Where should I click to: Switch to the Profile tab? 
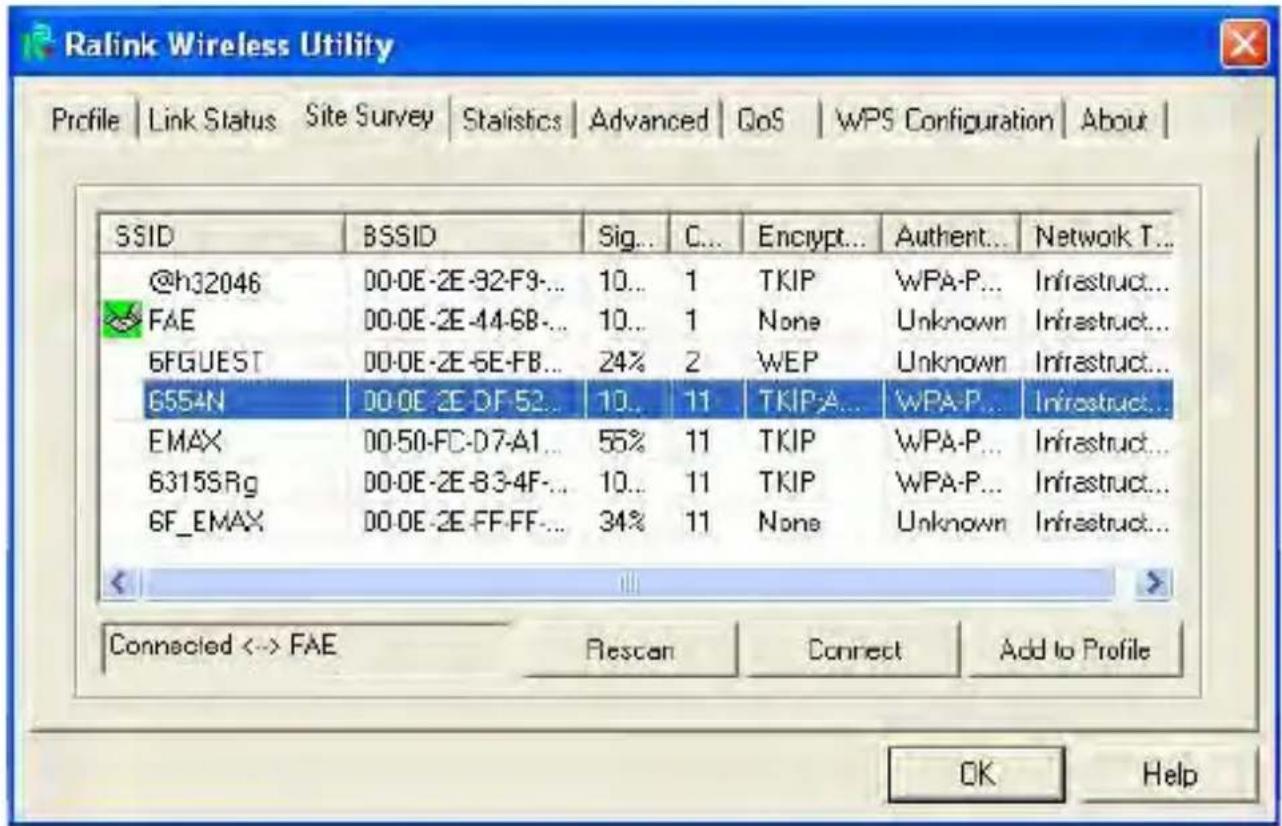click(x=86, y=121)
